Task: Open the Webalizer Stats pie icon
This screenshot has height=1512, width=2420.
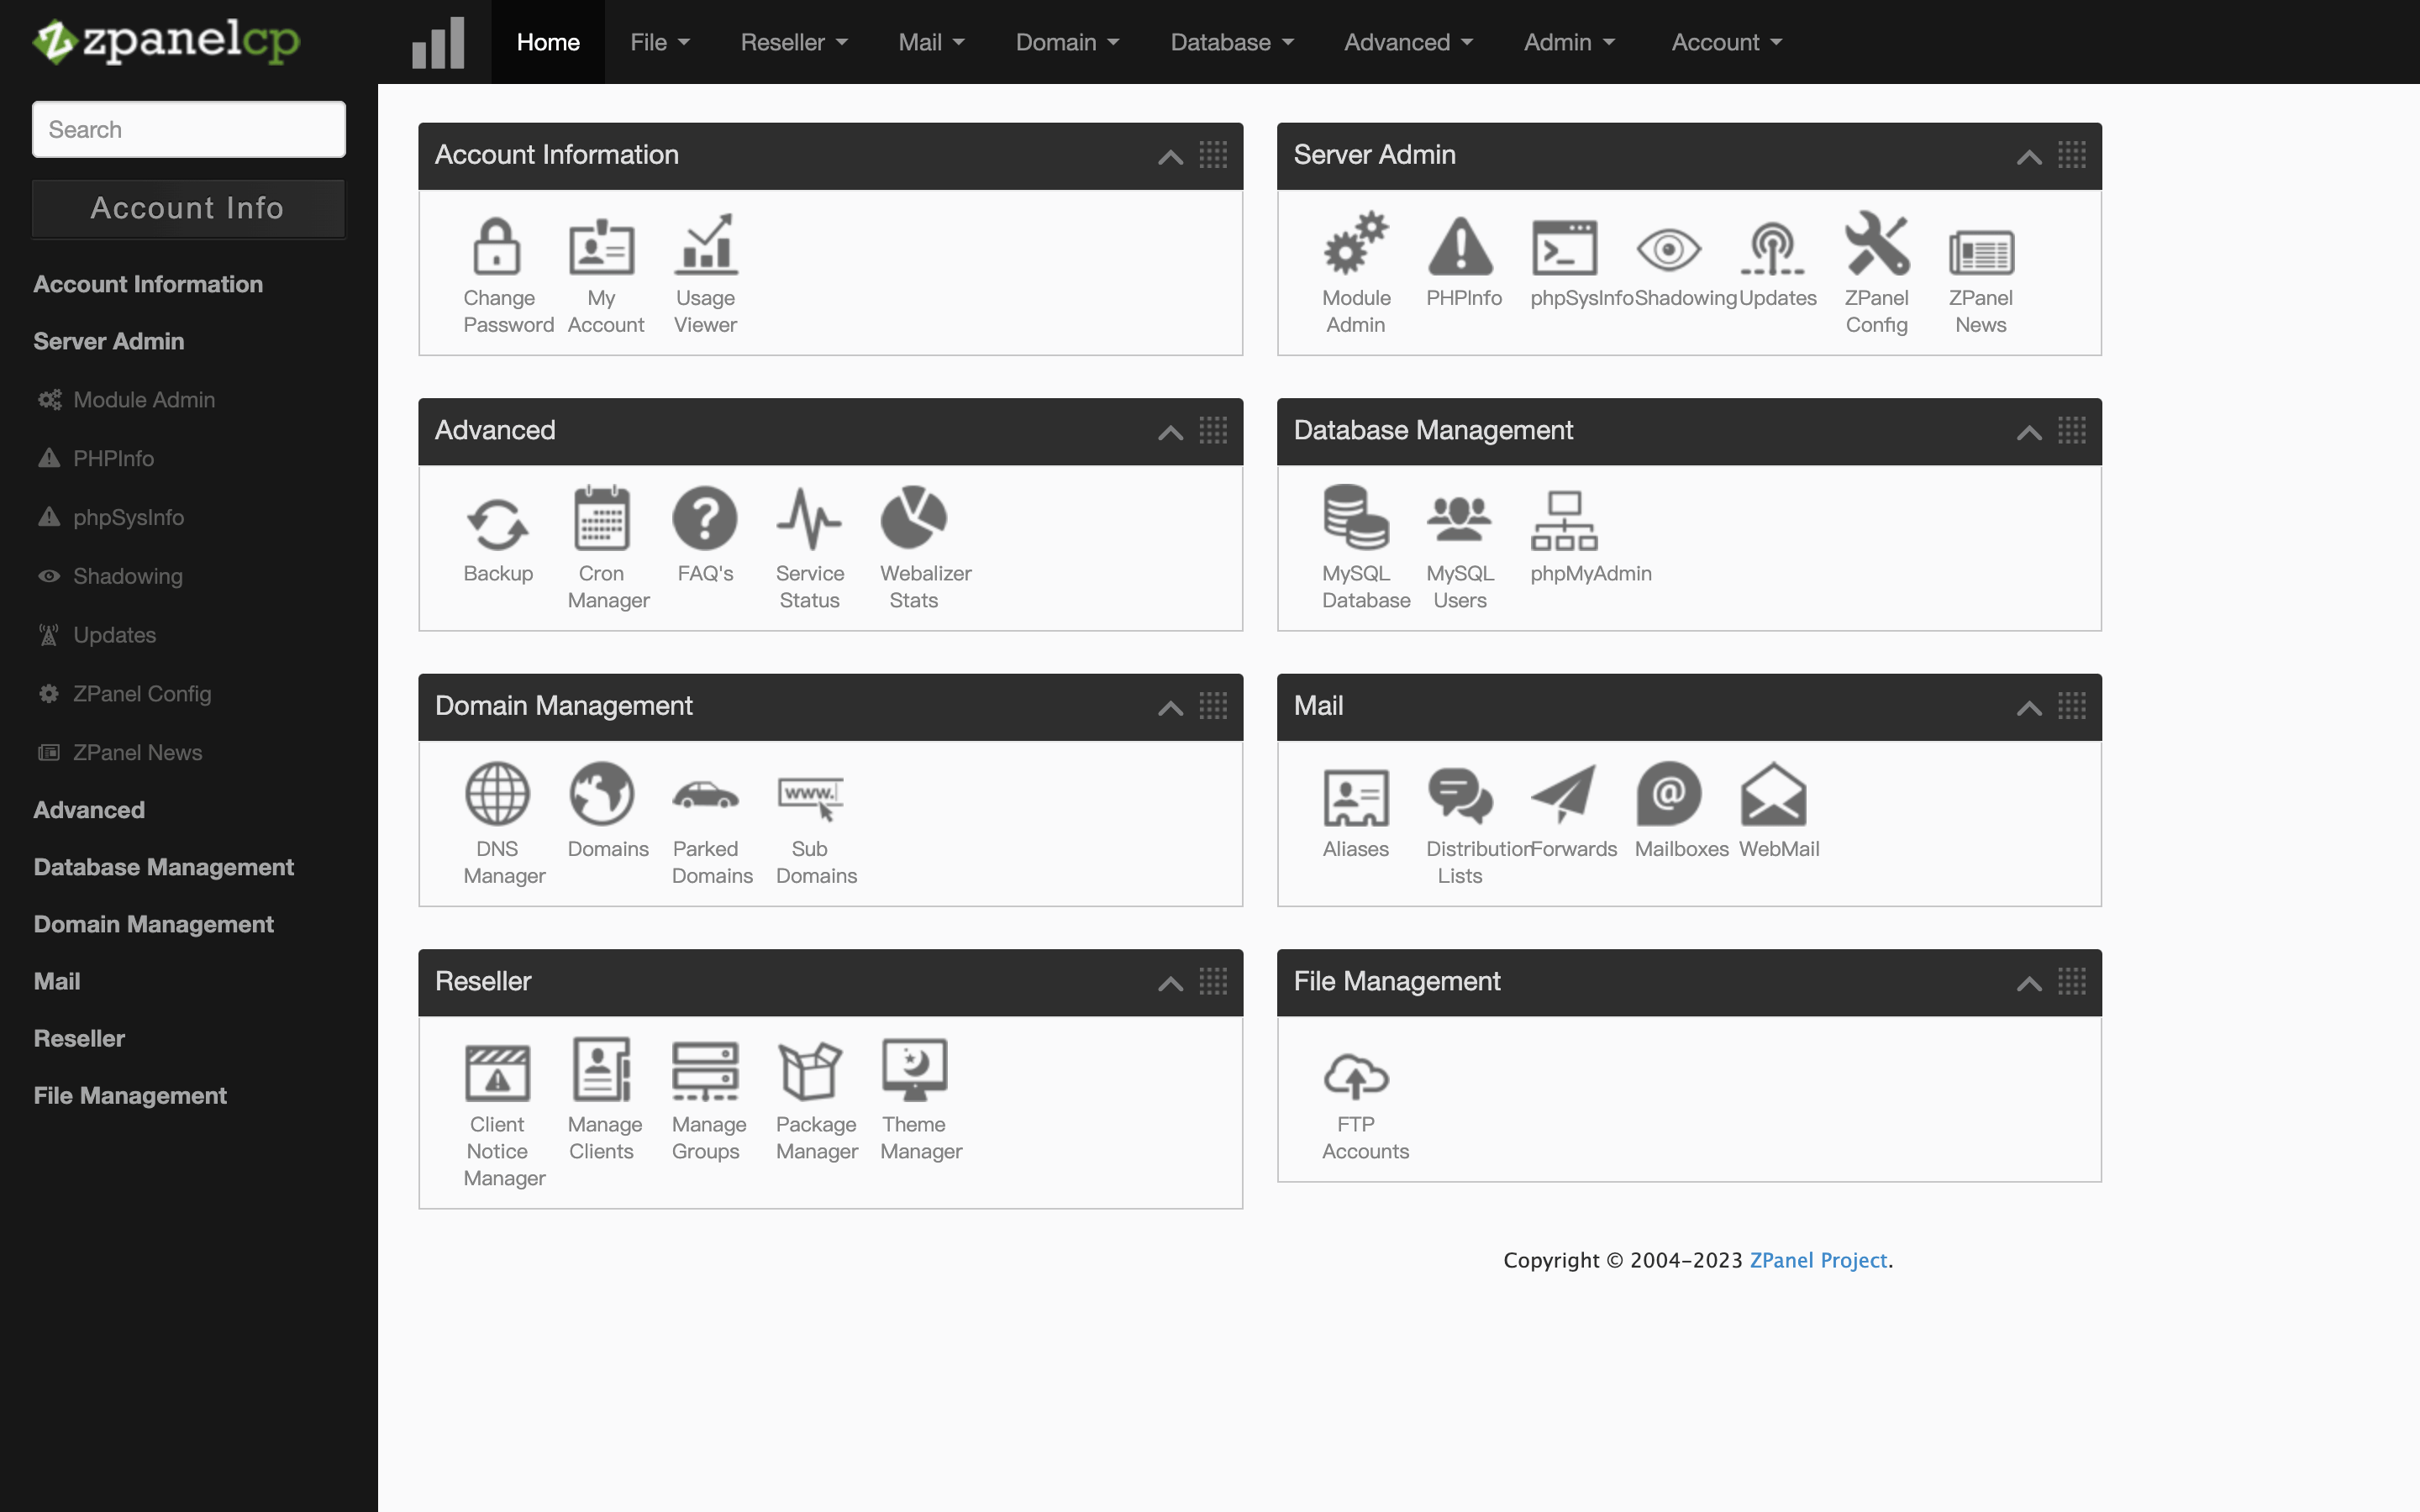Action: point(913,517)
